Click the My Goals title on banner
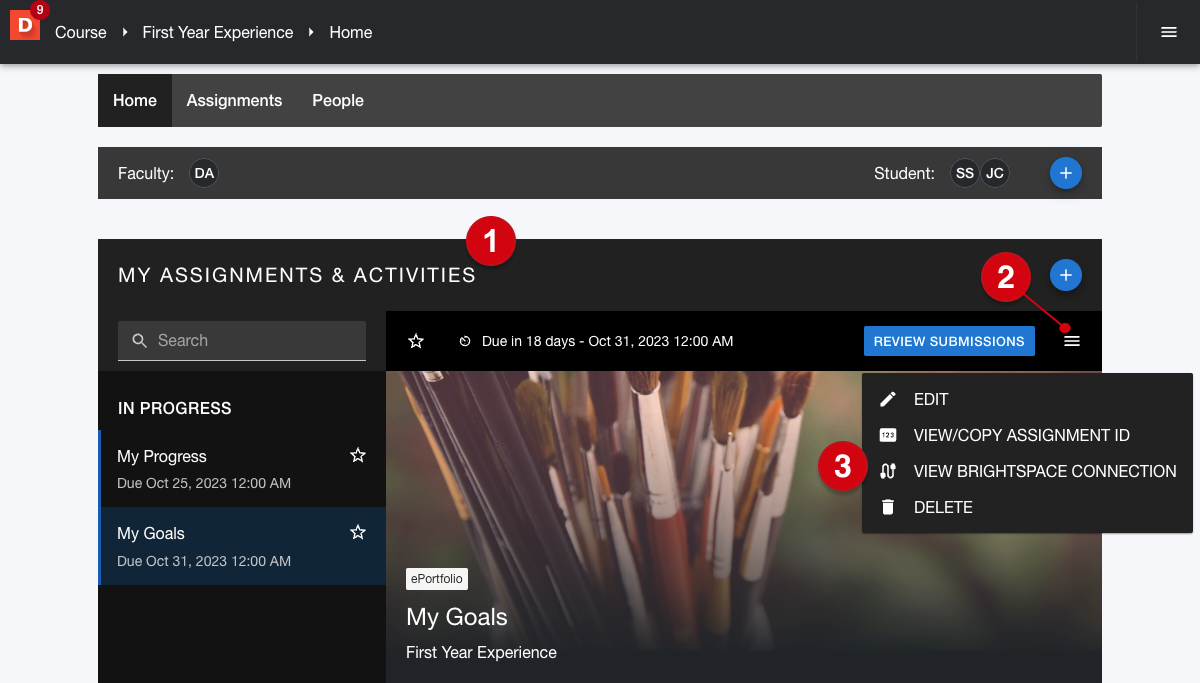The width and height of the screenshot is (1200, 683). point(457,617)
